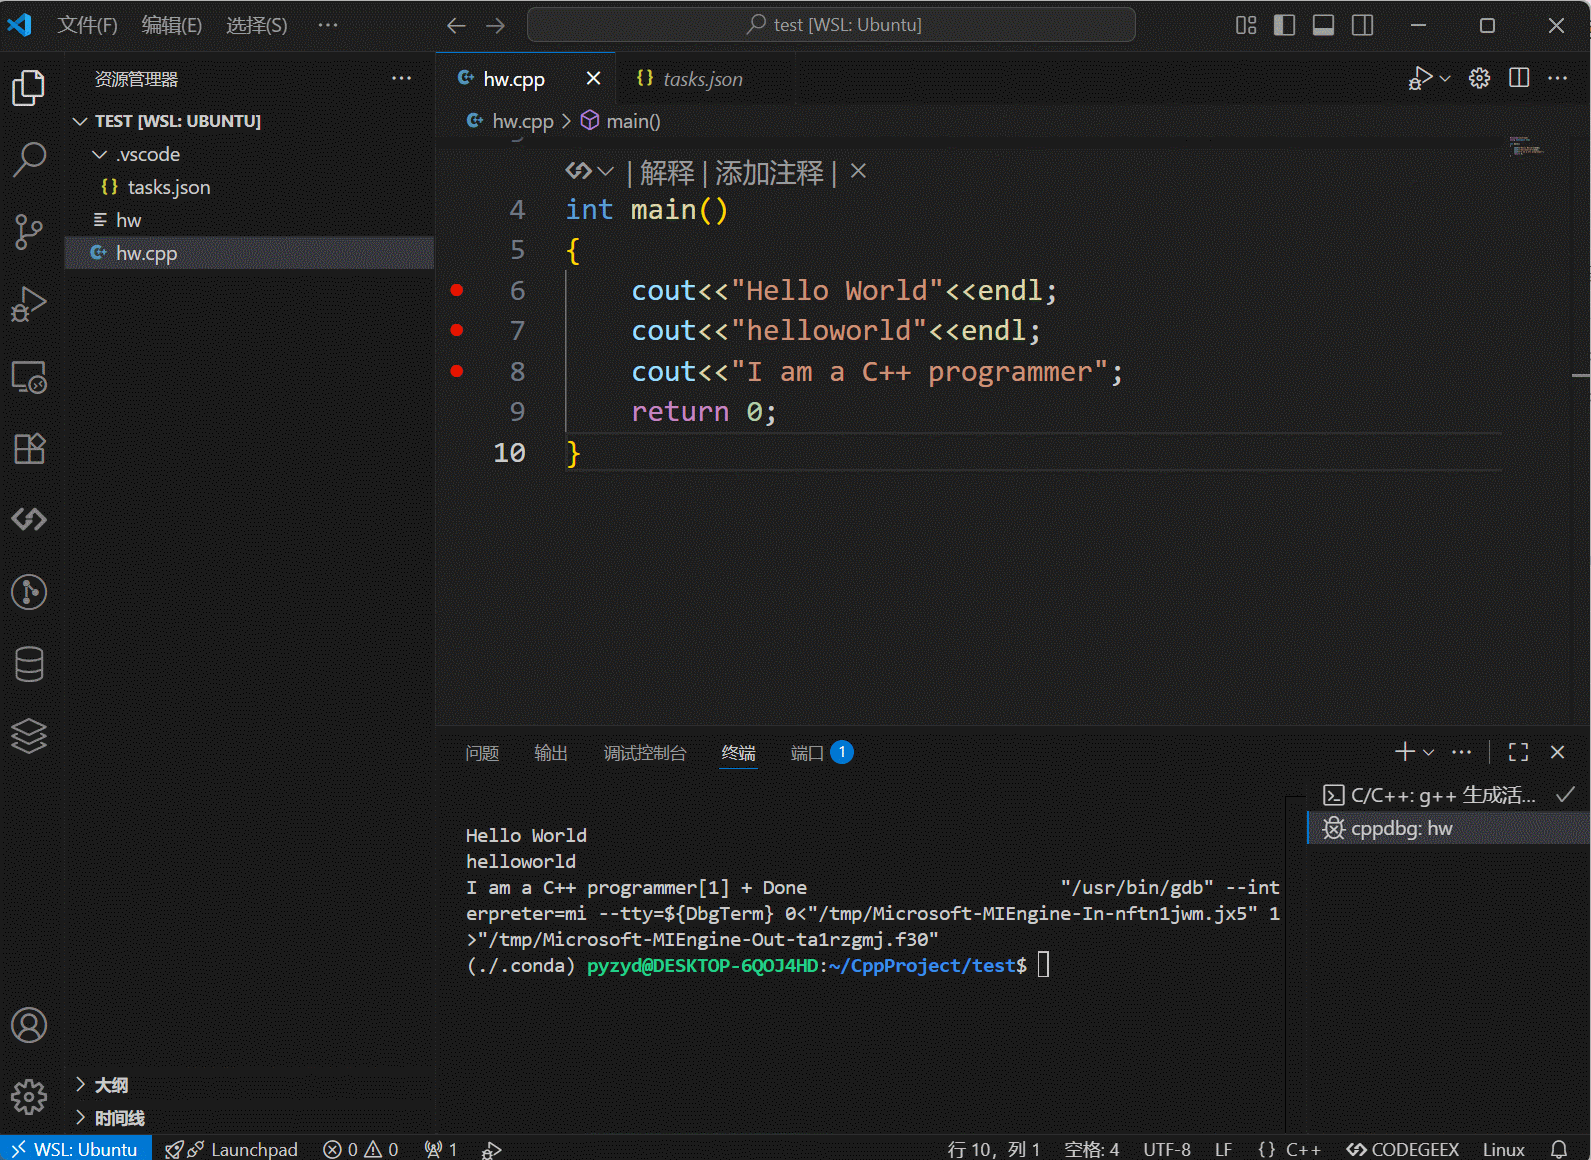This screenshot has height=1160, width=1591.
Task: Maximize the bottom panel
Action: pos(1518,752)
